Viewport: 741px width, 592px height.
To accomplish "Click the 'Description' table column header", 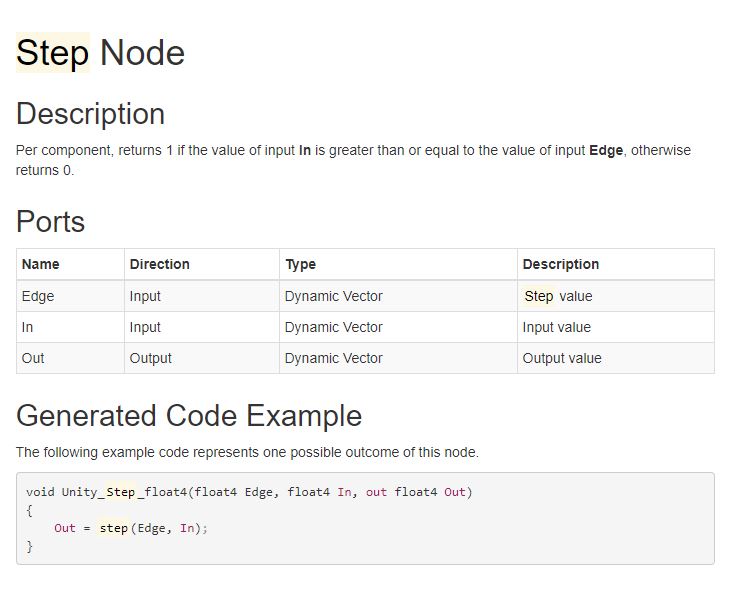I will pos(560,264).
